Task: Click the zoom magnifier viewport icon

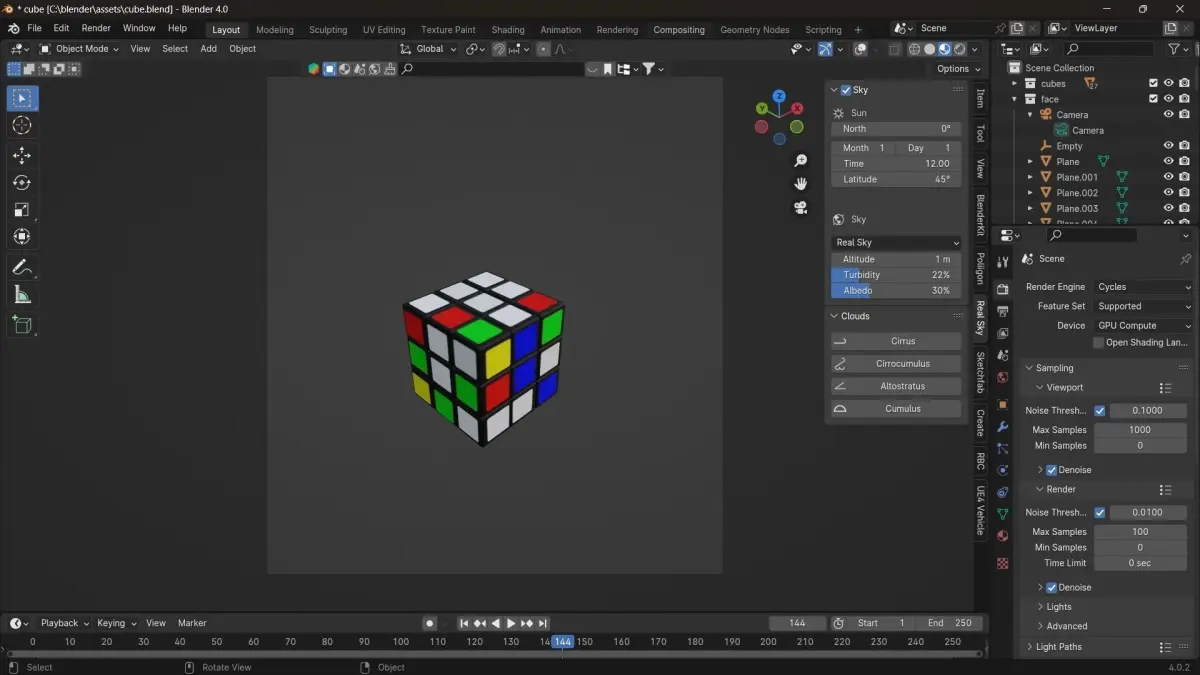Action: click(x=800, y=161)
